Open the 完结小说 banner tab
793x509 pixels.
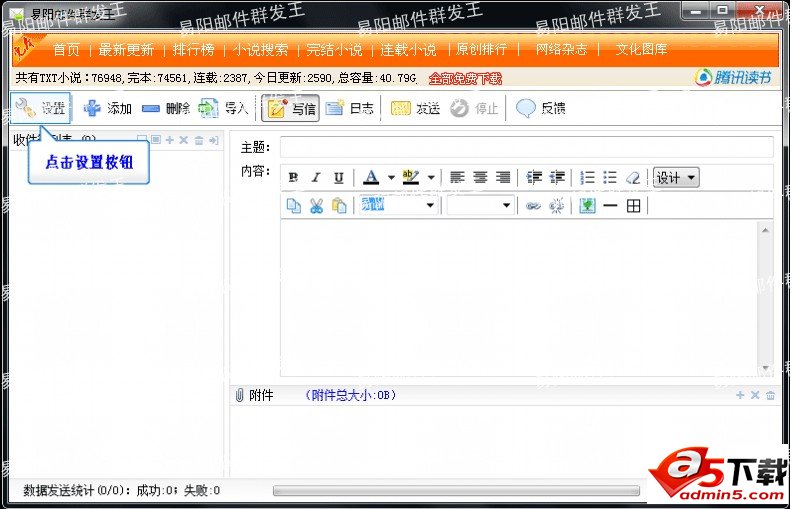coord(334,50)
